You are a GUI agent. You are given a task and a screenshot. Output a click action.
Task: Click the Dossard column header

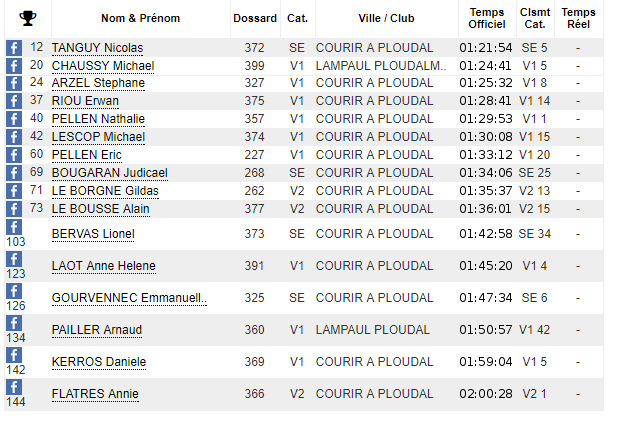255,18
